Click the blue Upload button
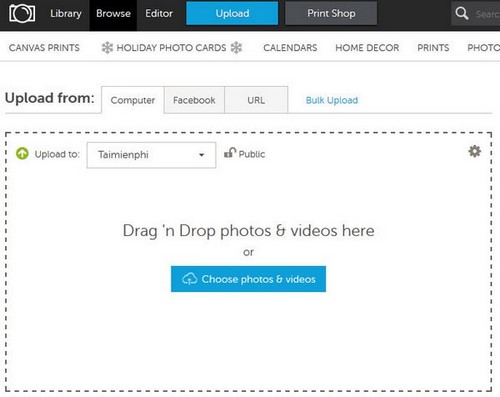This screenshot has height=397, width=500. tap(232, 13)
